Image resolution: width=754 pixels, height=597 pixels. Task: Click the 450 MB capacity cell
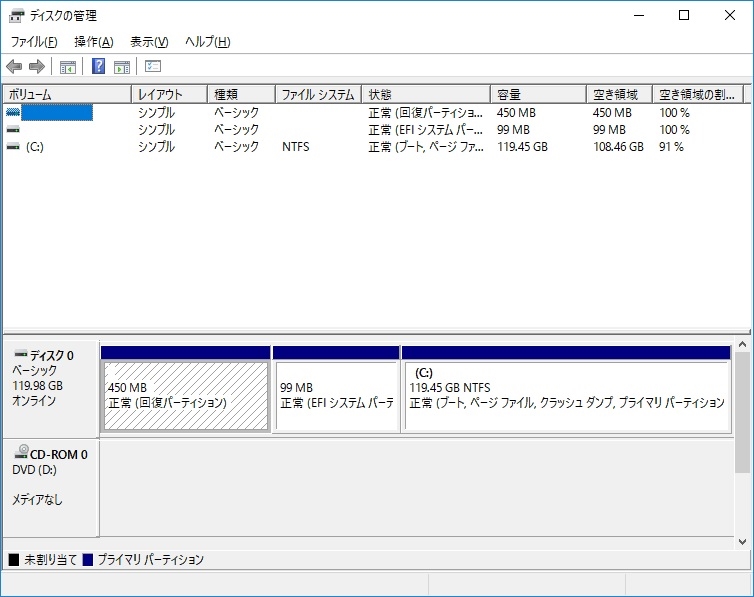click(516, 113)
